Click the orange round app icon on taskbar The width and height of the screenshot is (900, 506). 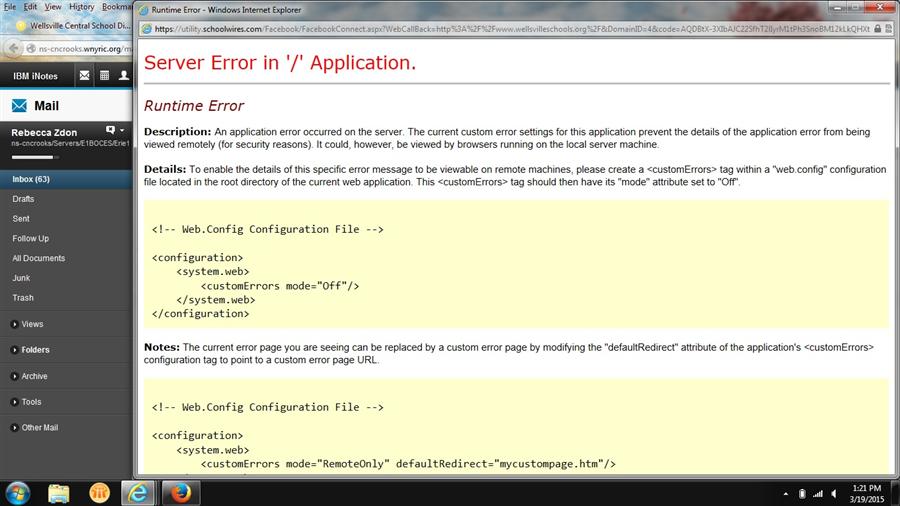pos(99,493)
